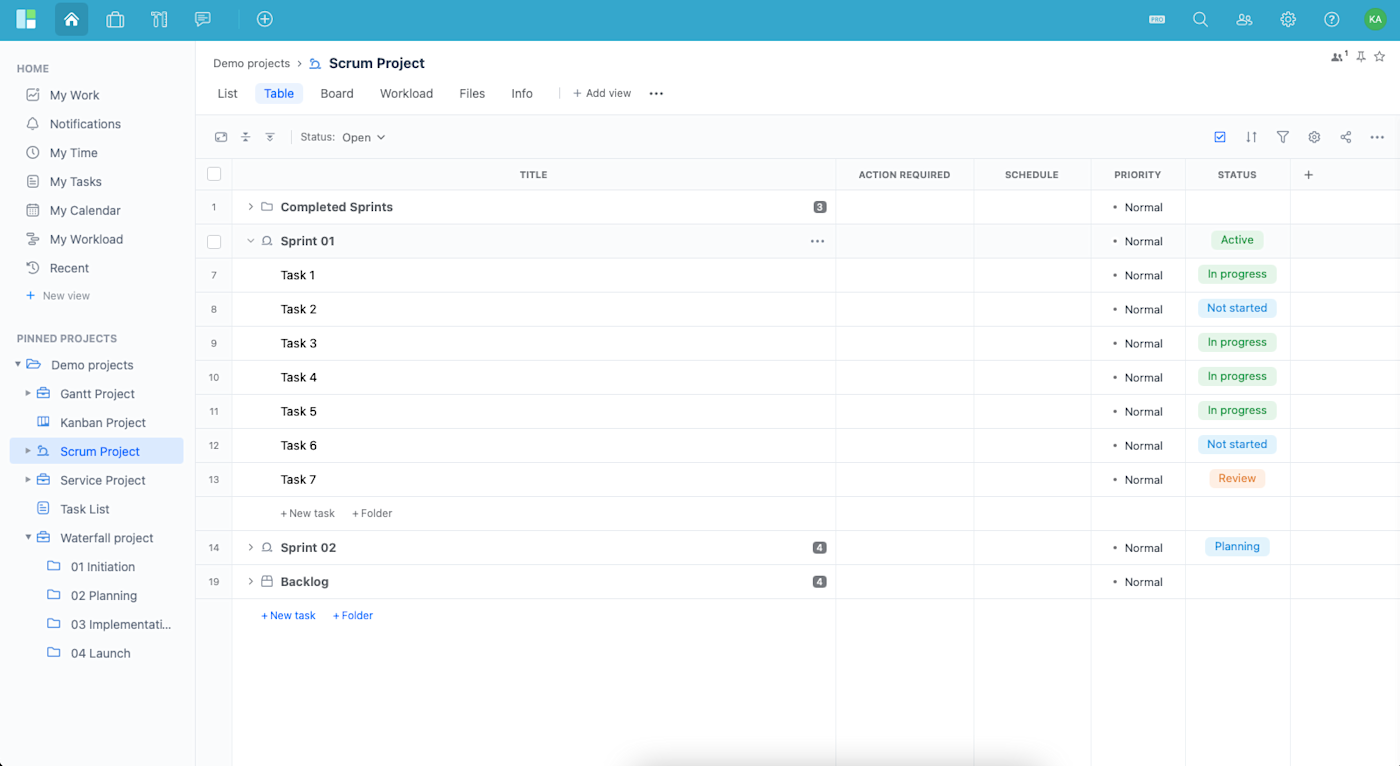The width and height of the screenshot is (1400, 766).
Task: Click the project members icon near star
Action: [x=1339, y=57]
